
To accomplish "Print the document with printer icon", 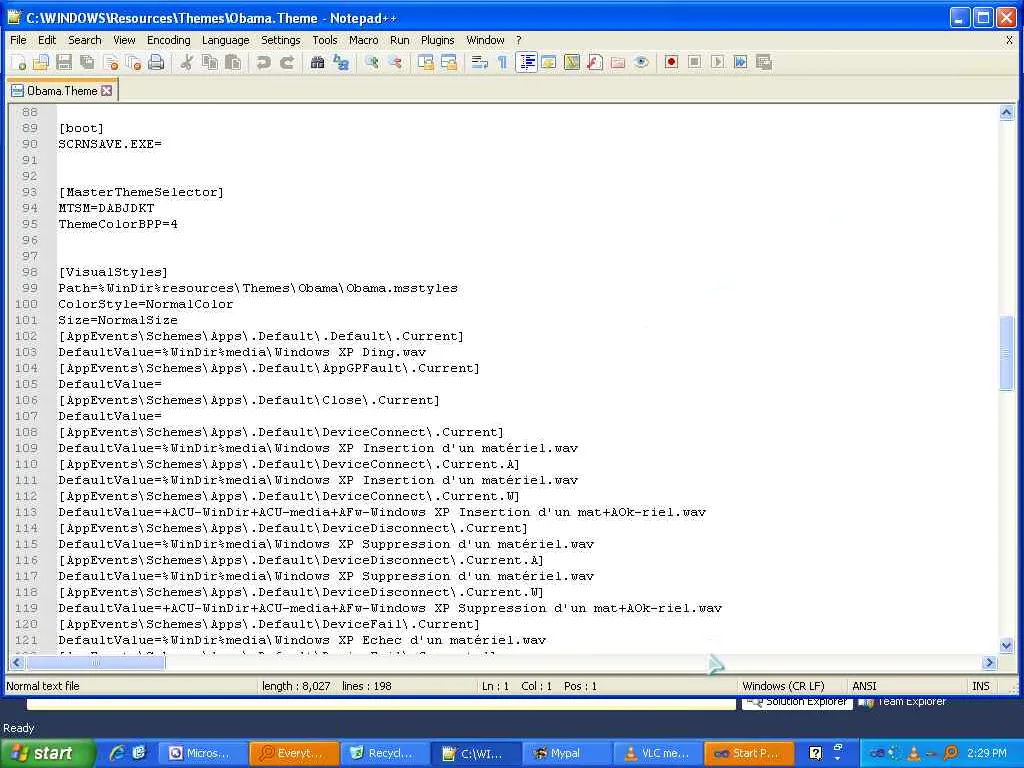I will click(156, 62).
